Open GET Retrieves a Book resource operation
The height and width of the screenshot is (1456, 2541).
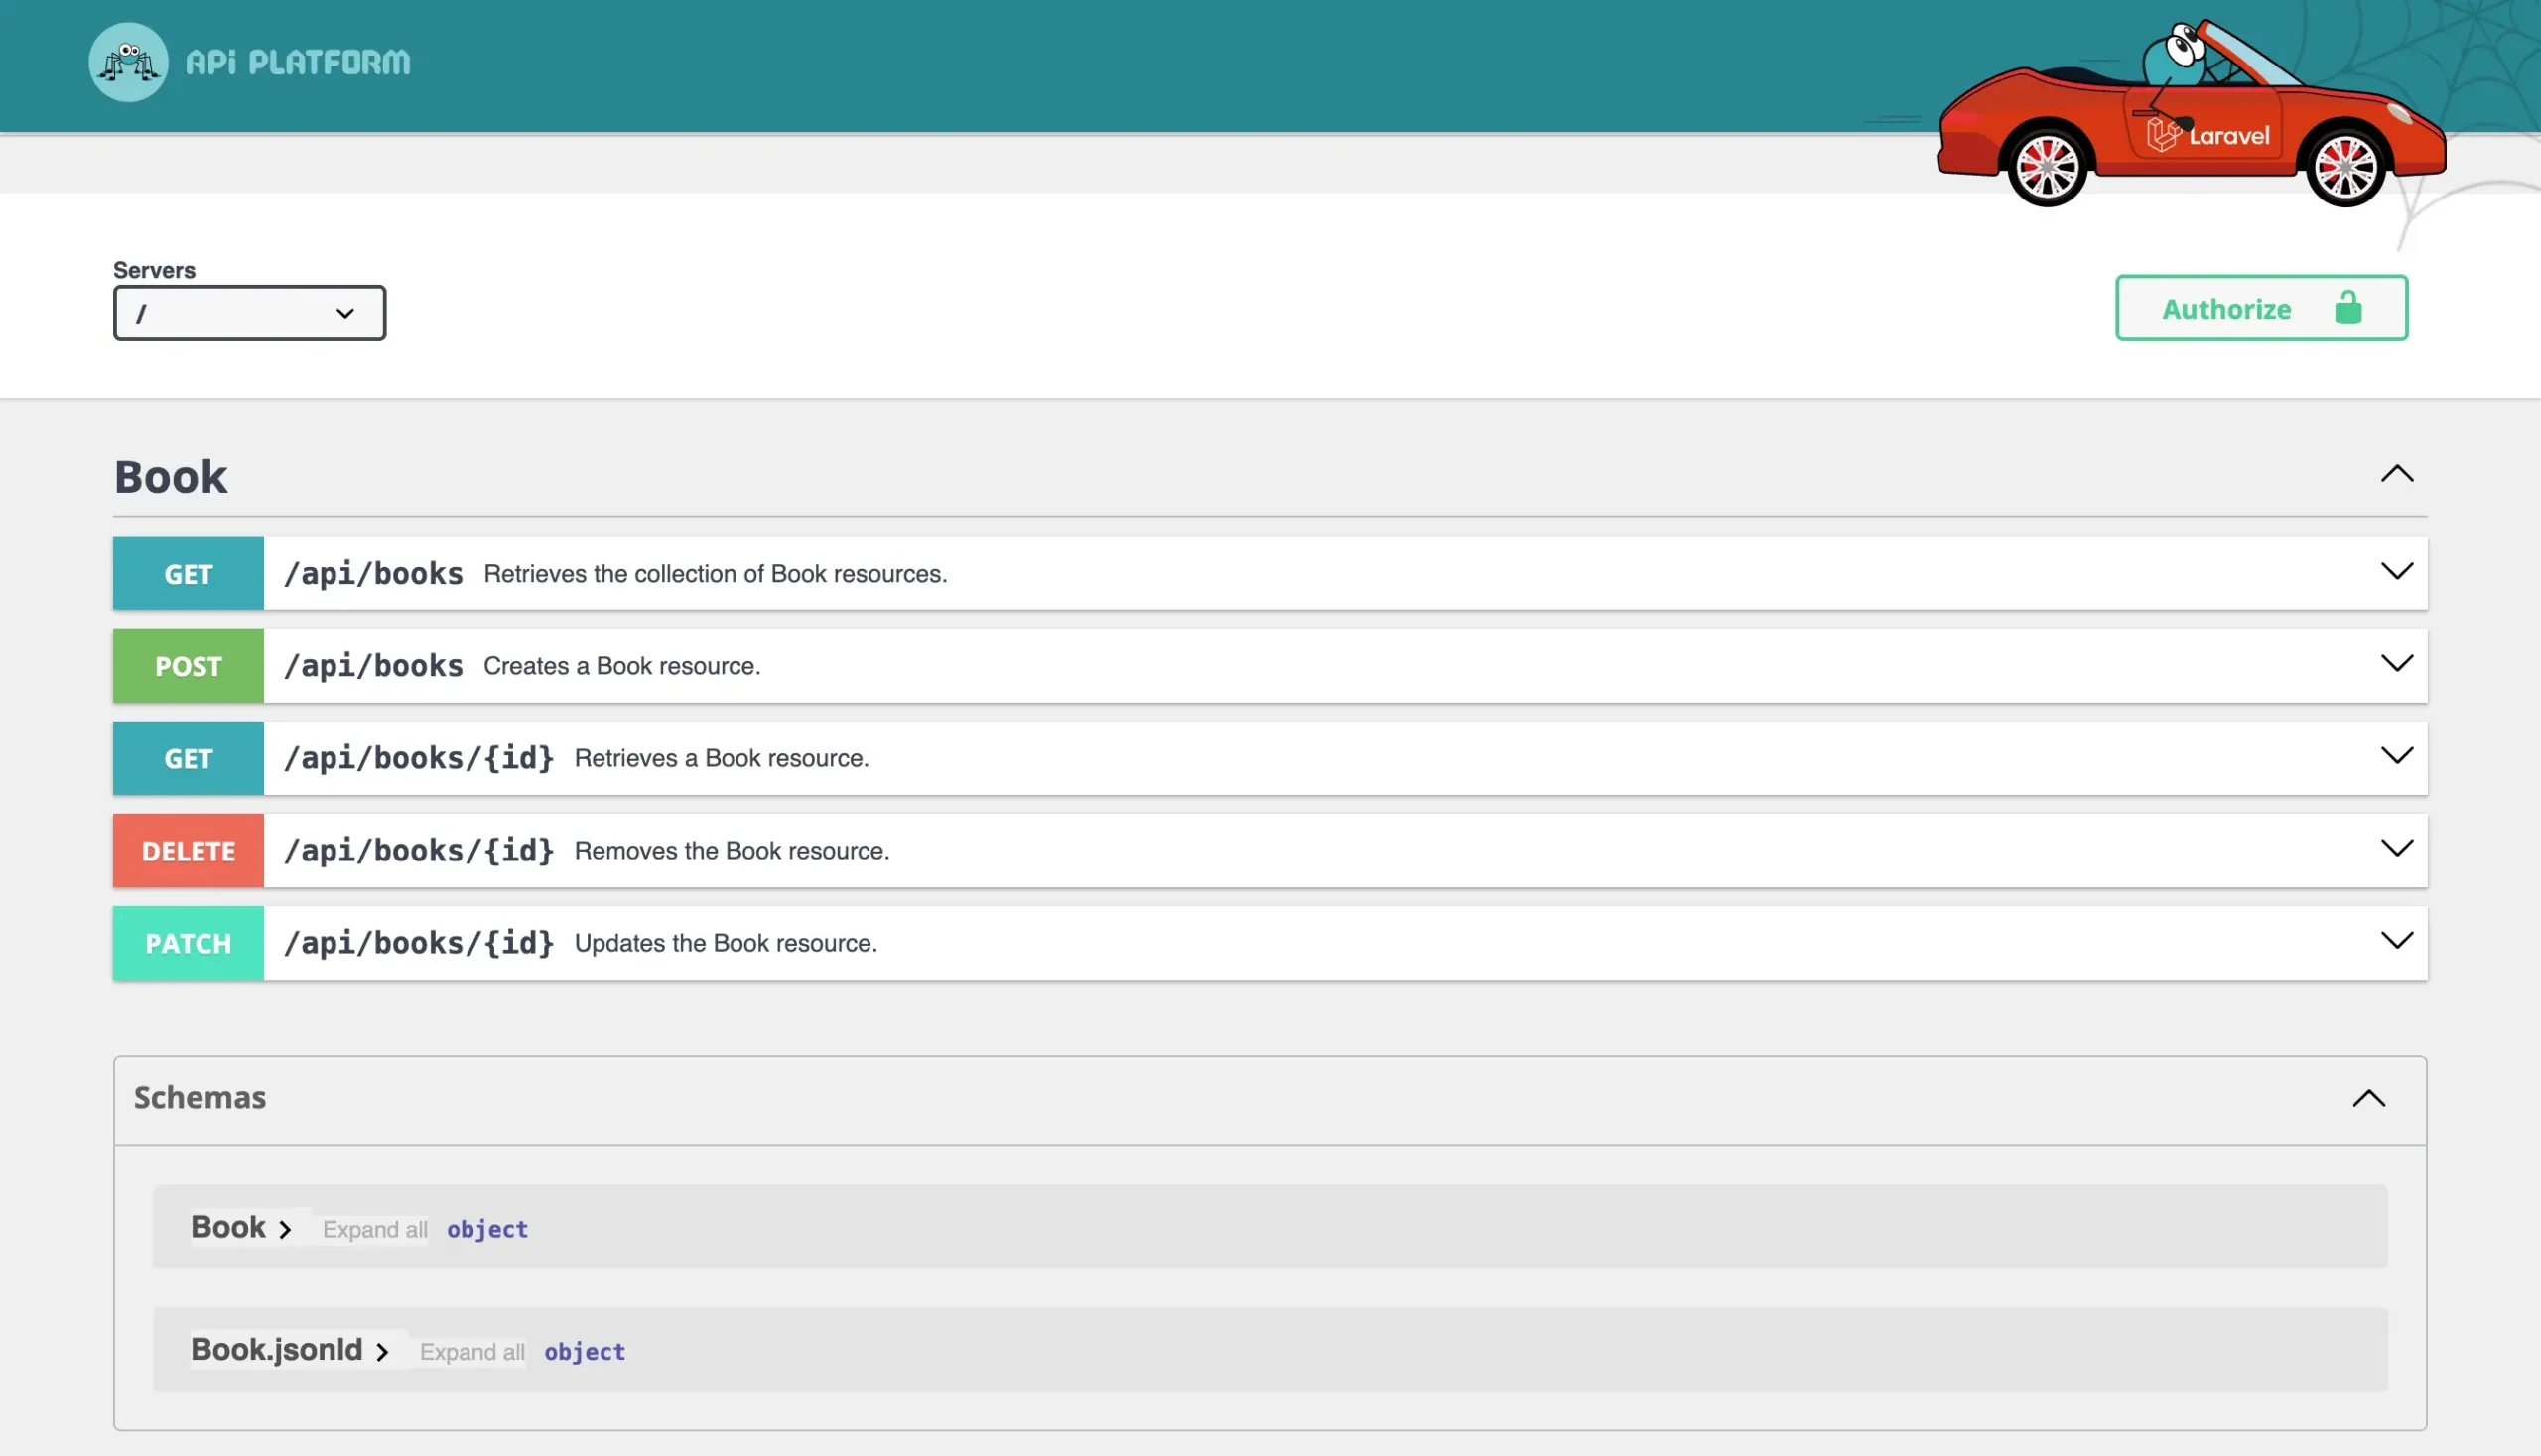[720, 759]
